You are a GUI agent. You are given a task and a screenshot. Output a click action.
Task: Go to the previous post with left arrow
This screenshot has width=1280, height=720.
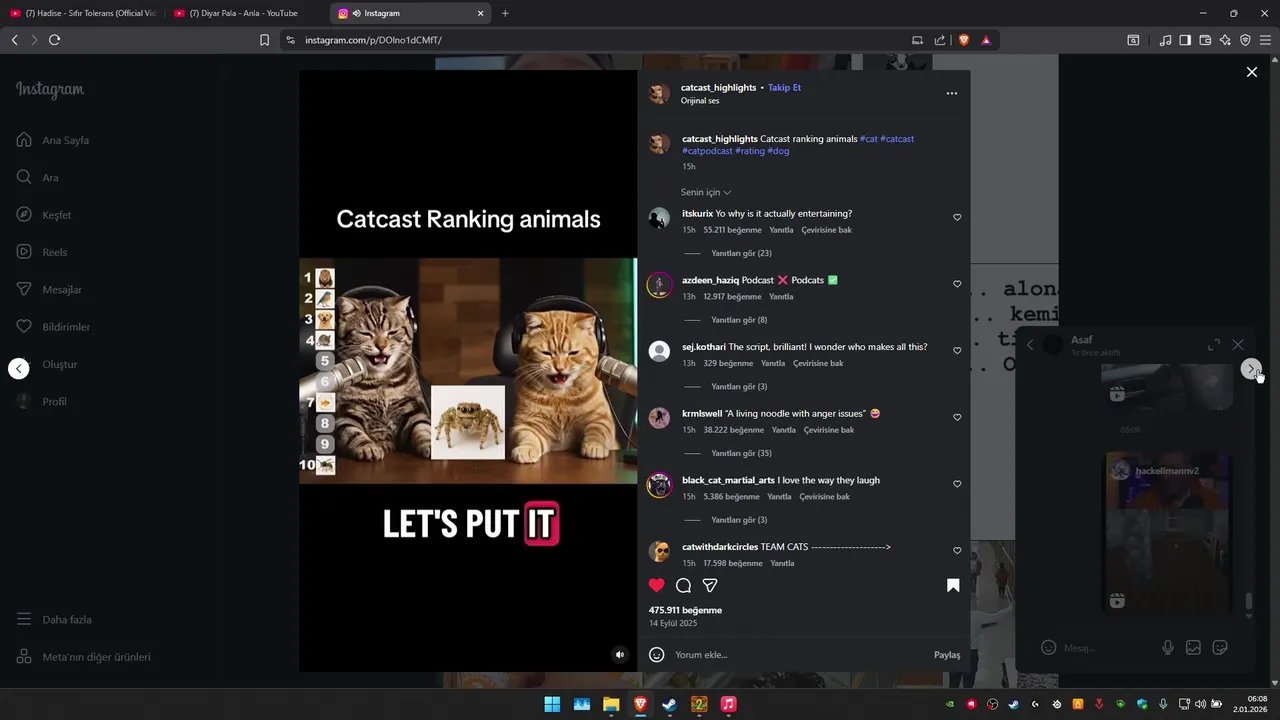point(19,369)
